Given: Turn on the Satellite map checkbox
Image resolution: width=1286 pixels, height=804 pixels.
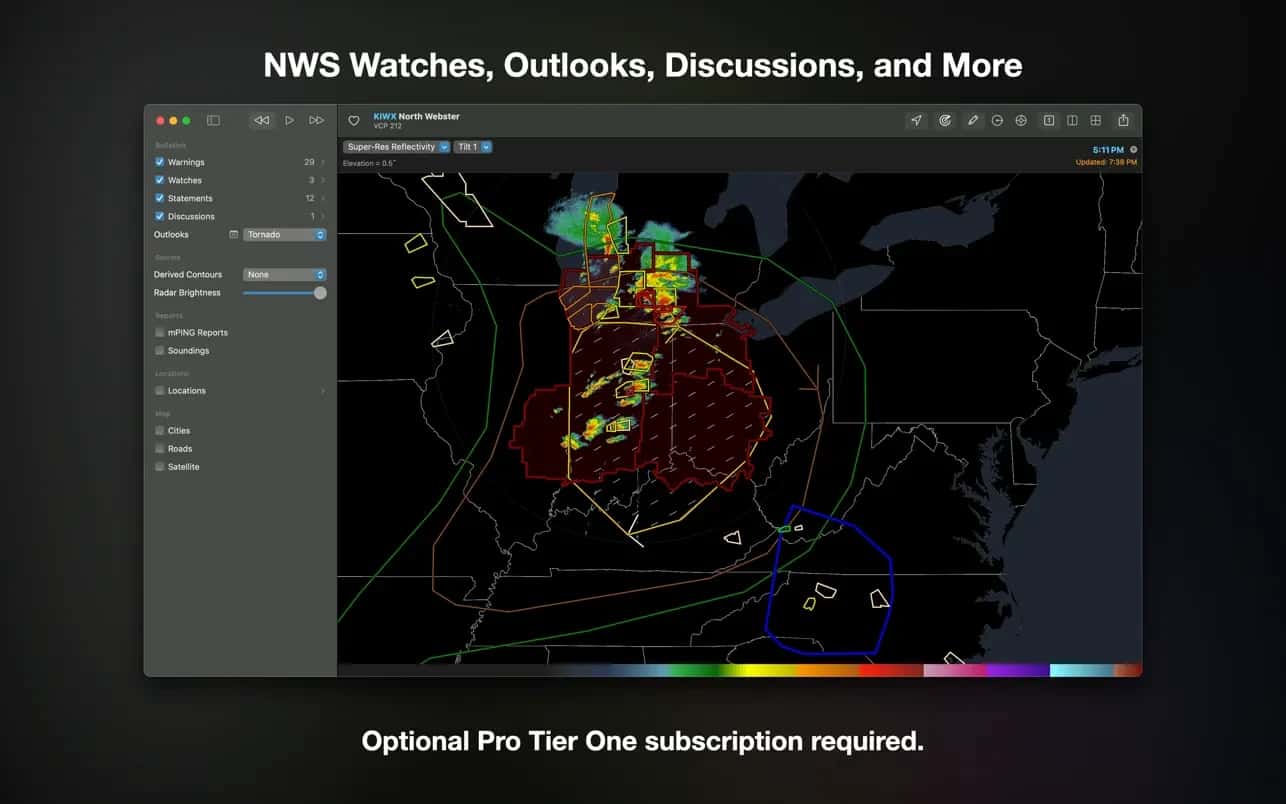Looking at the screenshot, I should coord(160,467).
